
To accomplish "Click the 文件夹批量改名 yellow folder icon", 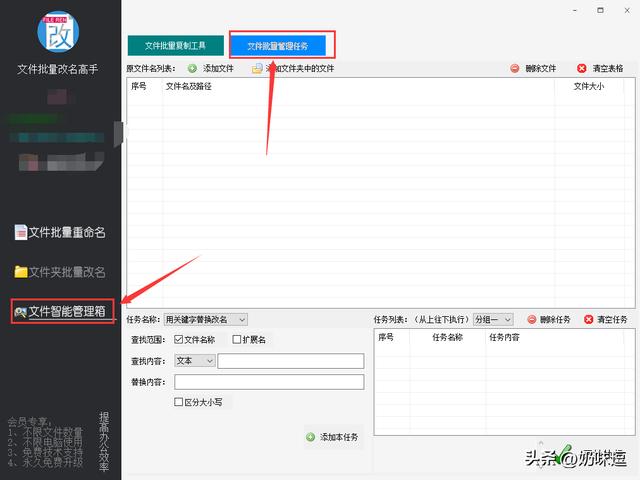I will (21, 272).
